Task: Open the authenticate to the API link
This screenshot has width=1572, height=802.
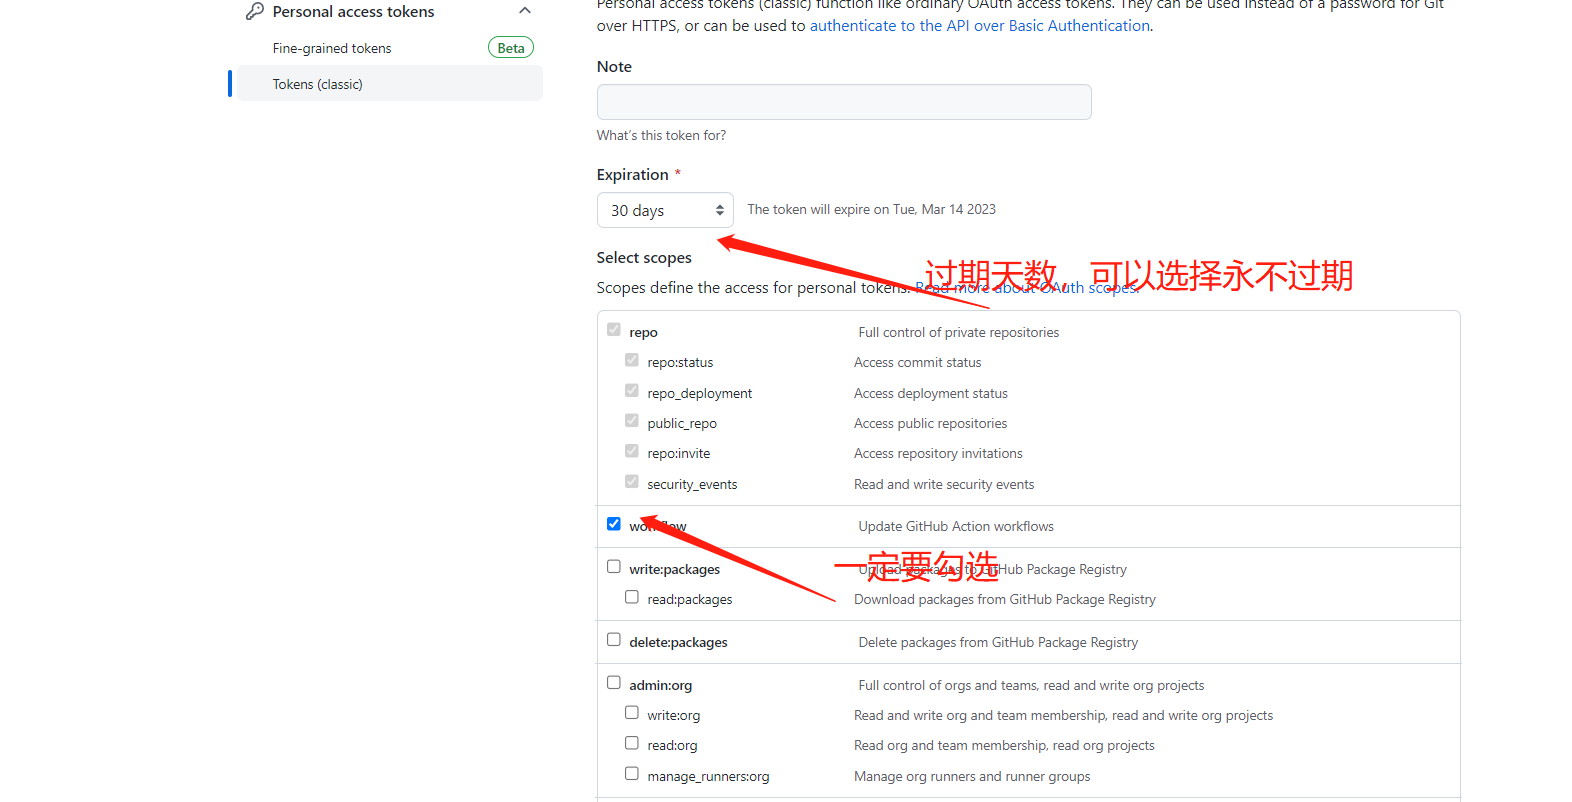Action: click(x=979, y=26)
